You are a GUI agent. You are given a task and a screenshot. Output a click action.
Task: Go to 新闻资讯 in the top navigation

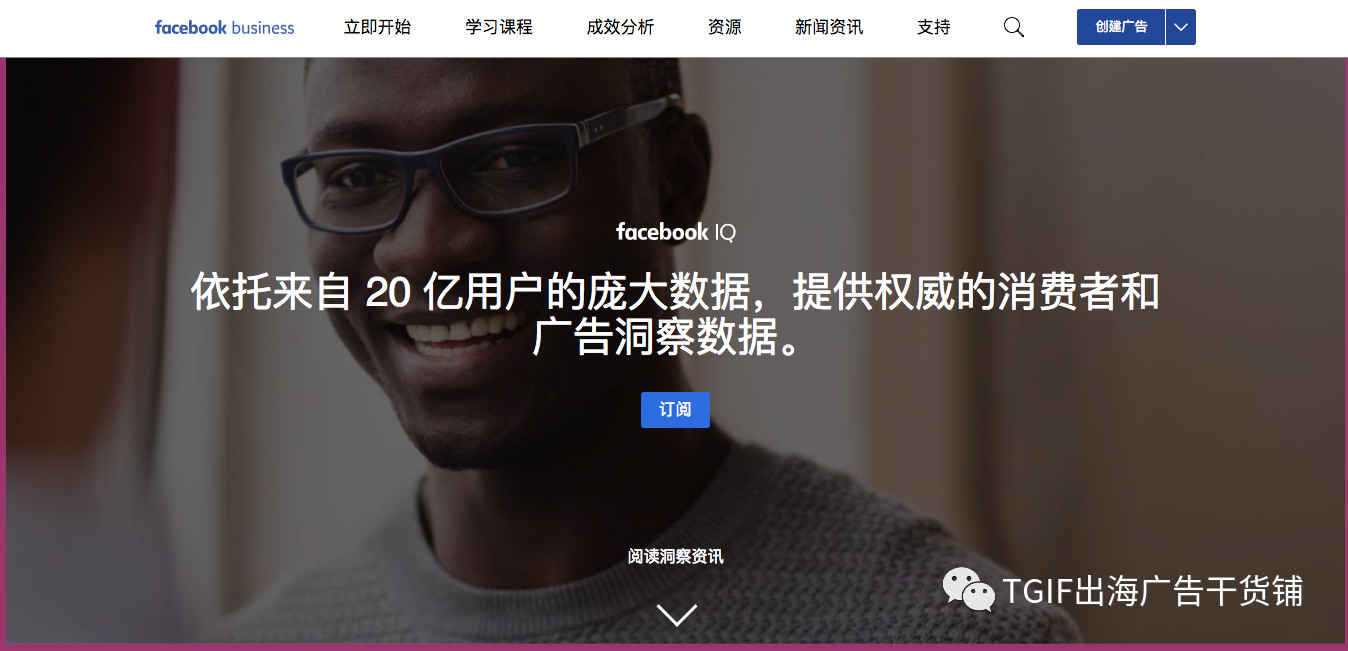click(x=829, y=28)
